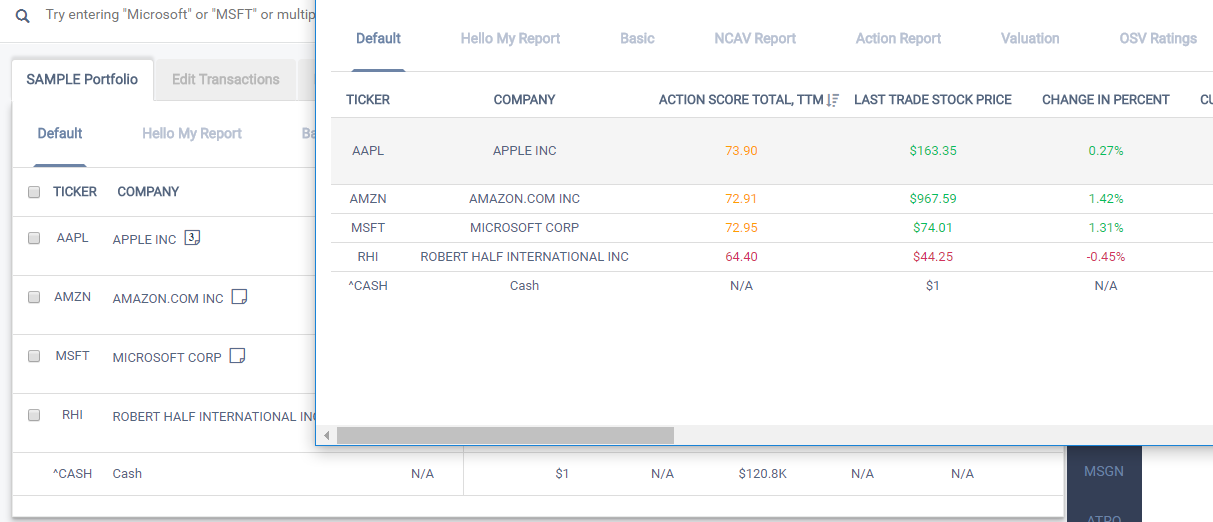The image size is (1213, 522).
Task: Click the 0.27% change value
Action: pos(1106,151)
